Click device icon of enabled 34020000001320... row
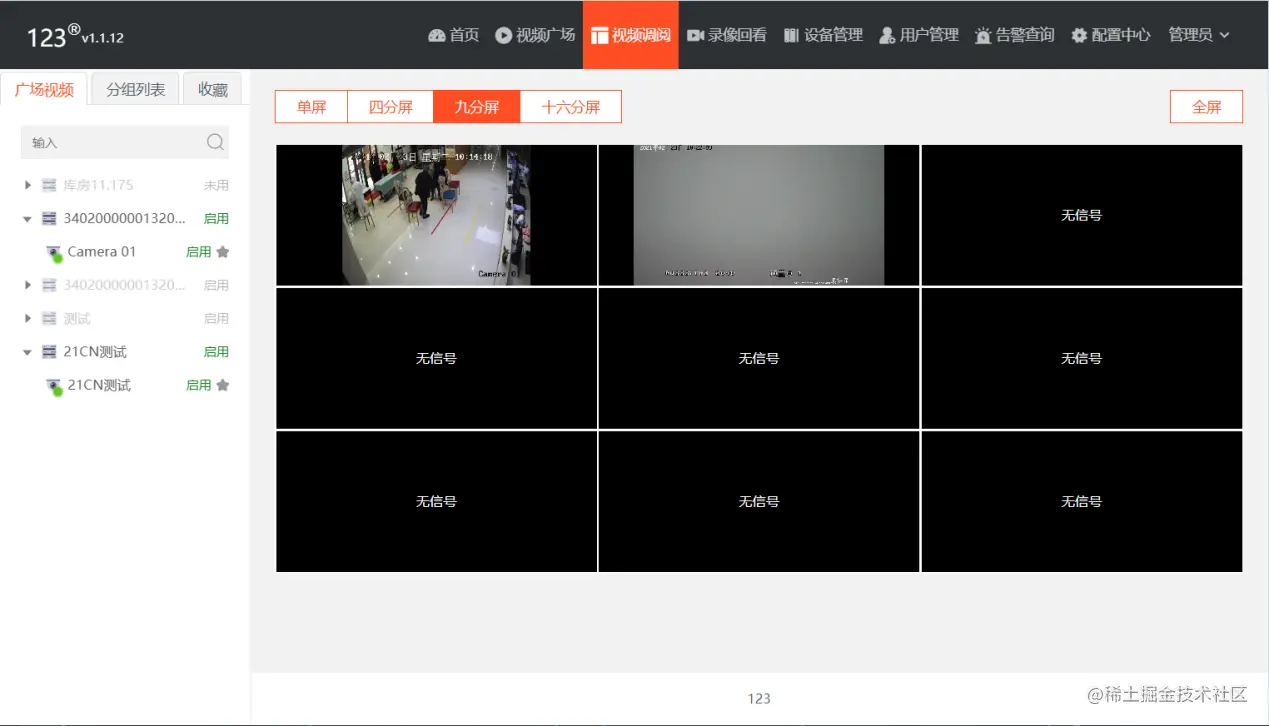 pyautogui.click(x=49, y=218)
